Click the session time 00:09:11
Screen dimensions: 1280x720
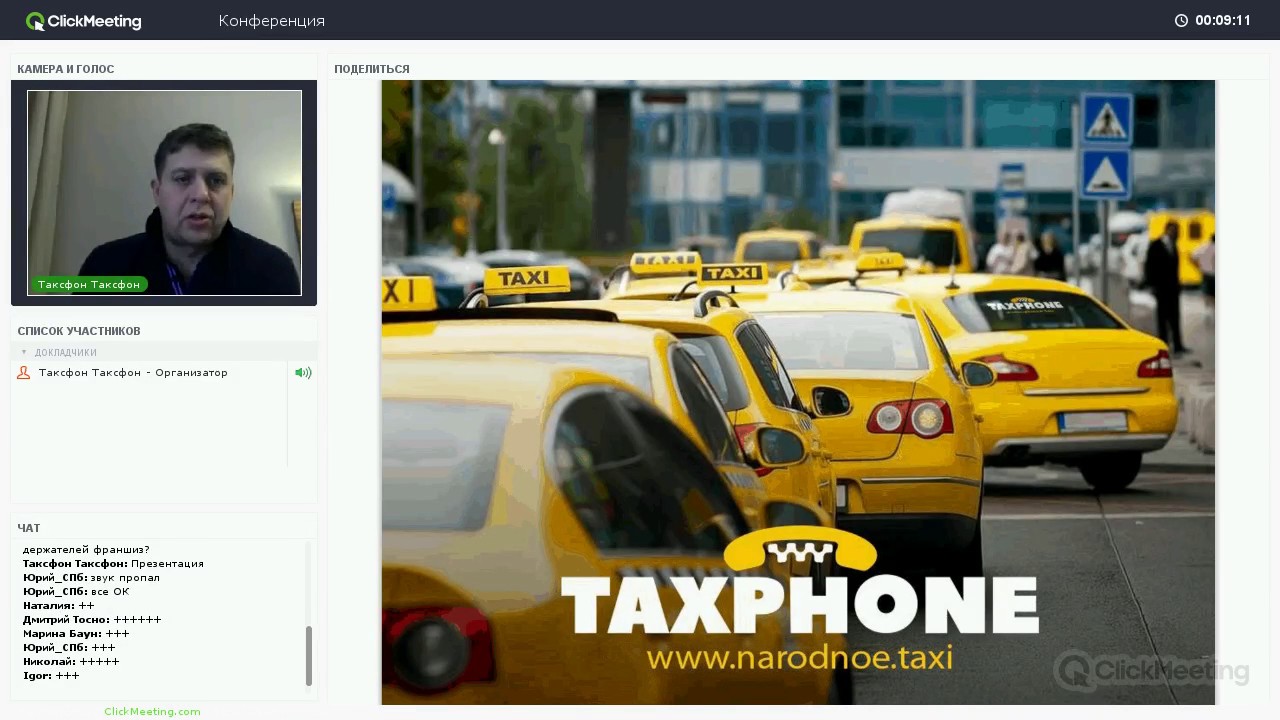(1223, 20)
